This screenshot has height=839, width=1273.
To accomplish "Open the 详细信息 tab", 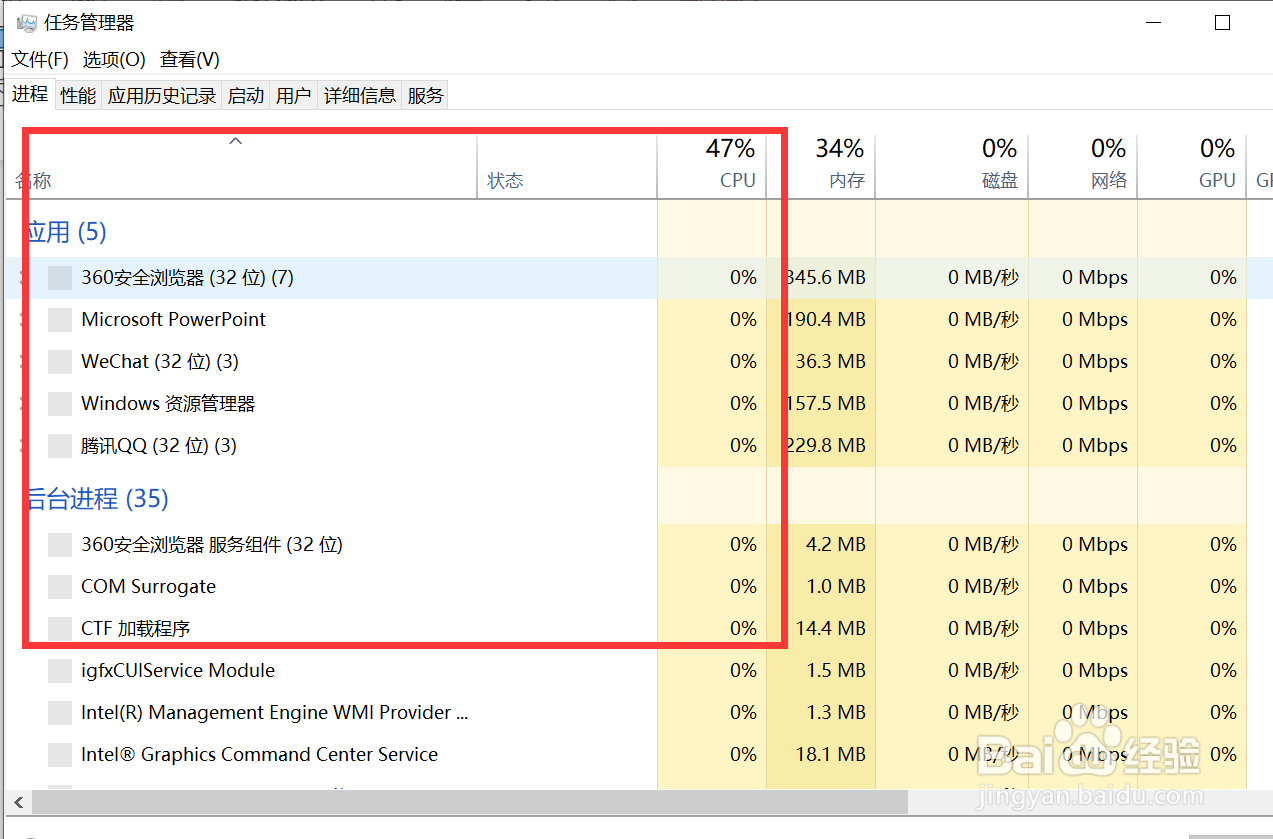I will click(x=360, y=96).
